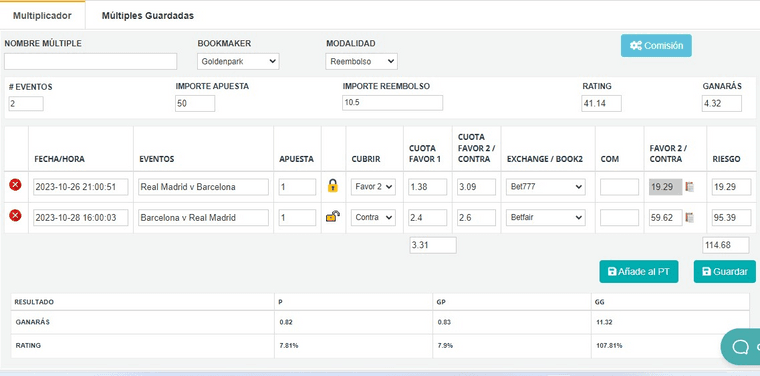Delete the Barcelona v Real Madrid row

coord(16,216)
